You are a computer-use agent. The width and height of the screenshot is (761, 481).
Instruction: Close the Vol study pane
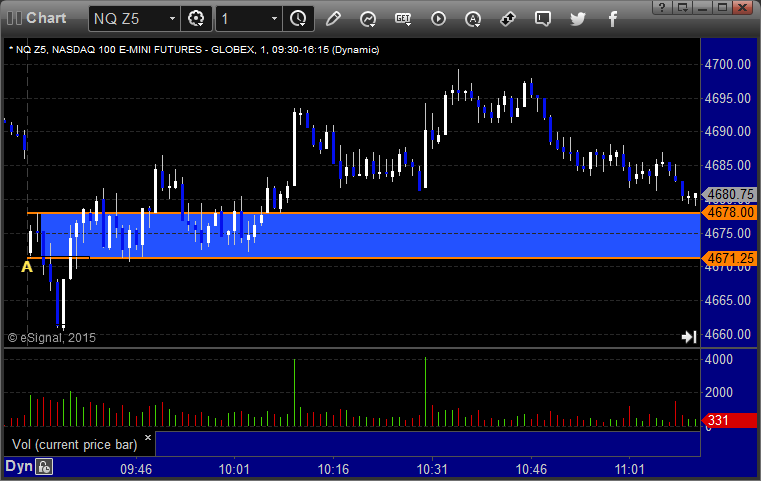148,437
